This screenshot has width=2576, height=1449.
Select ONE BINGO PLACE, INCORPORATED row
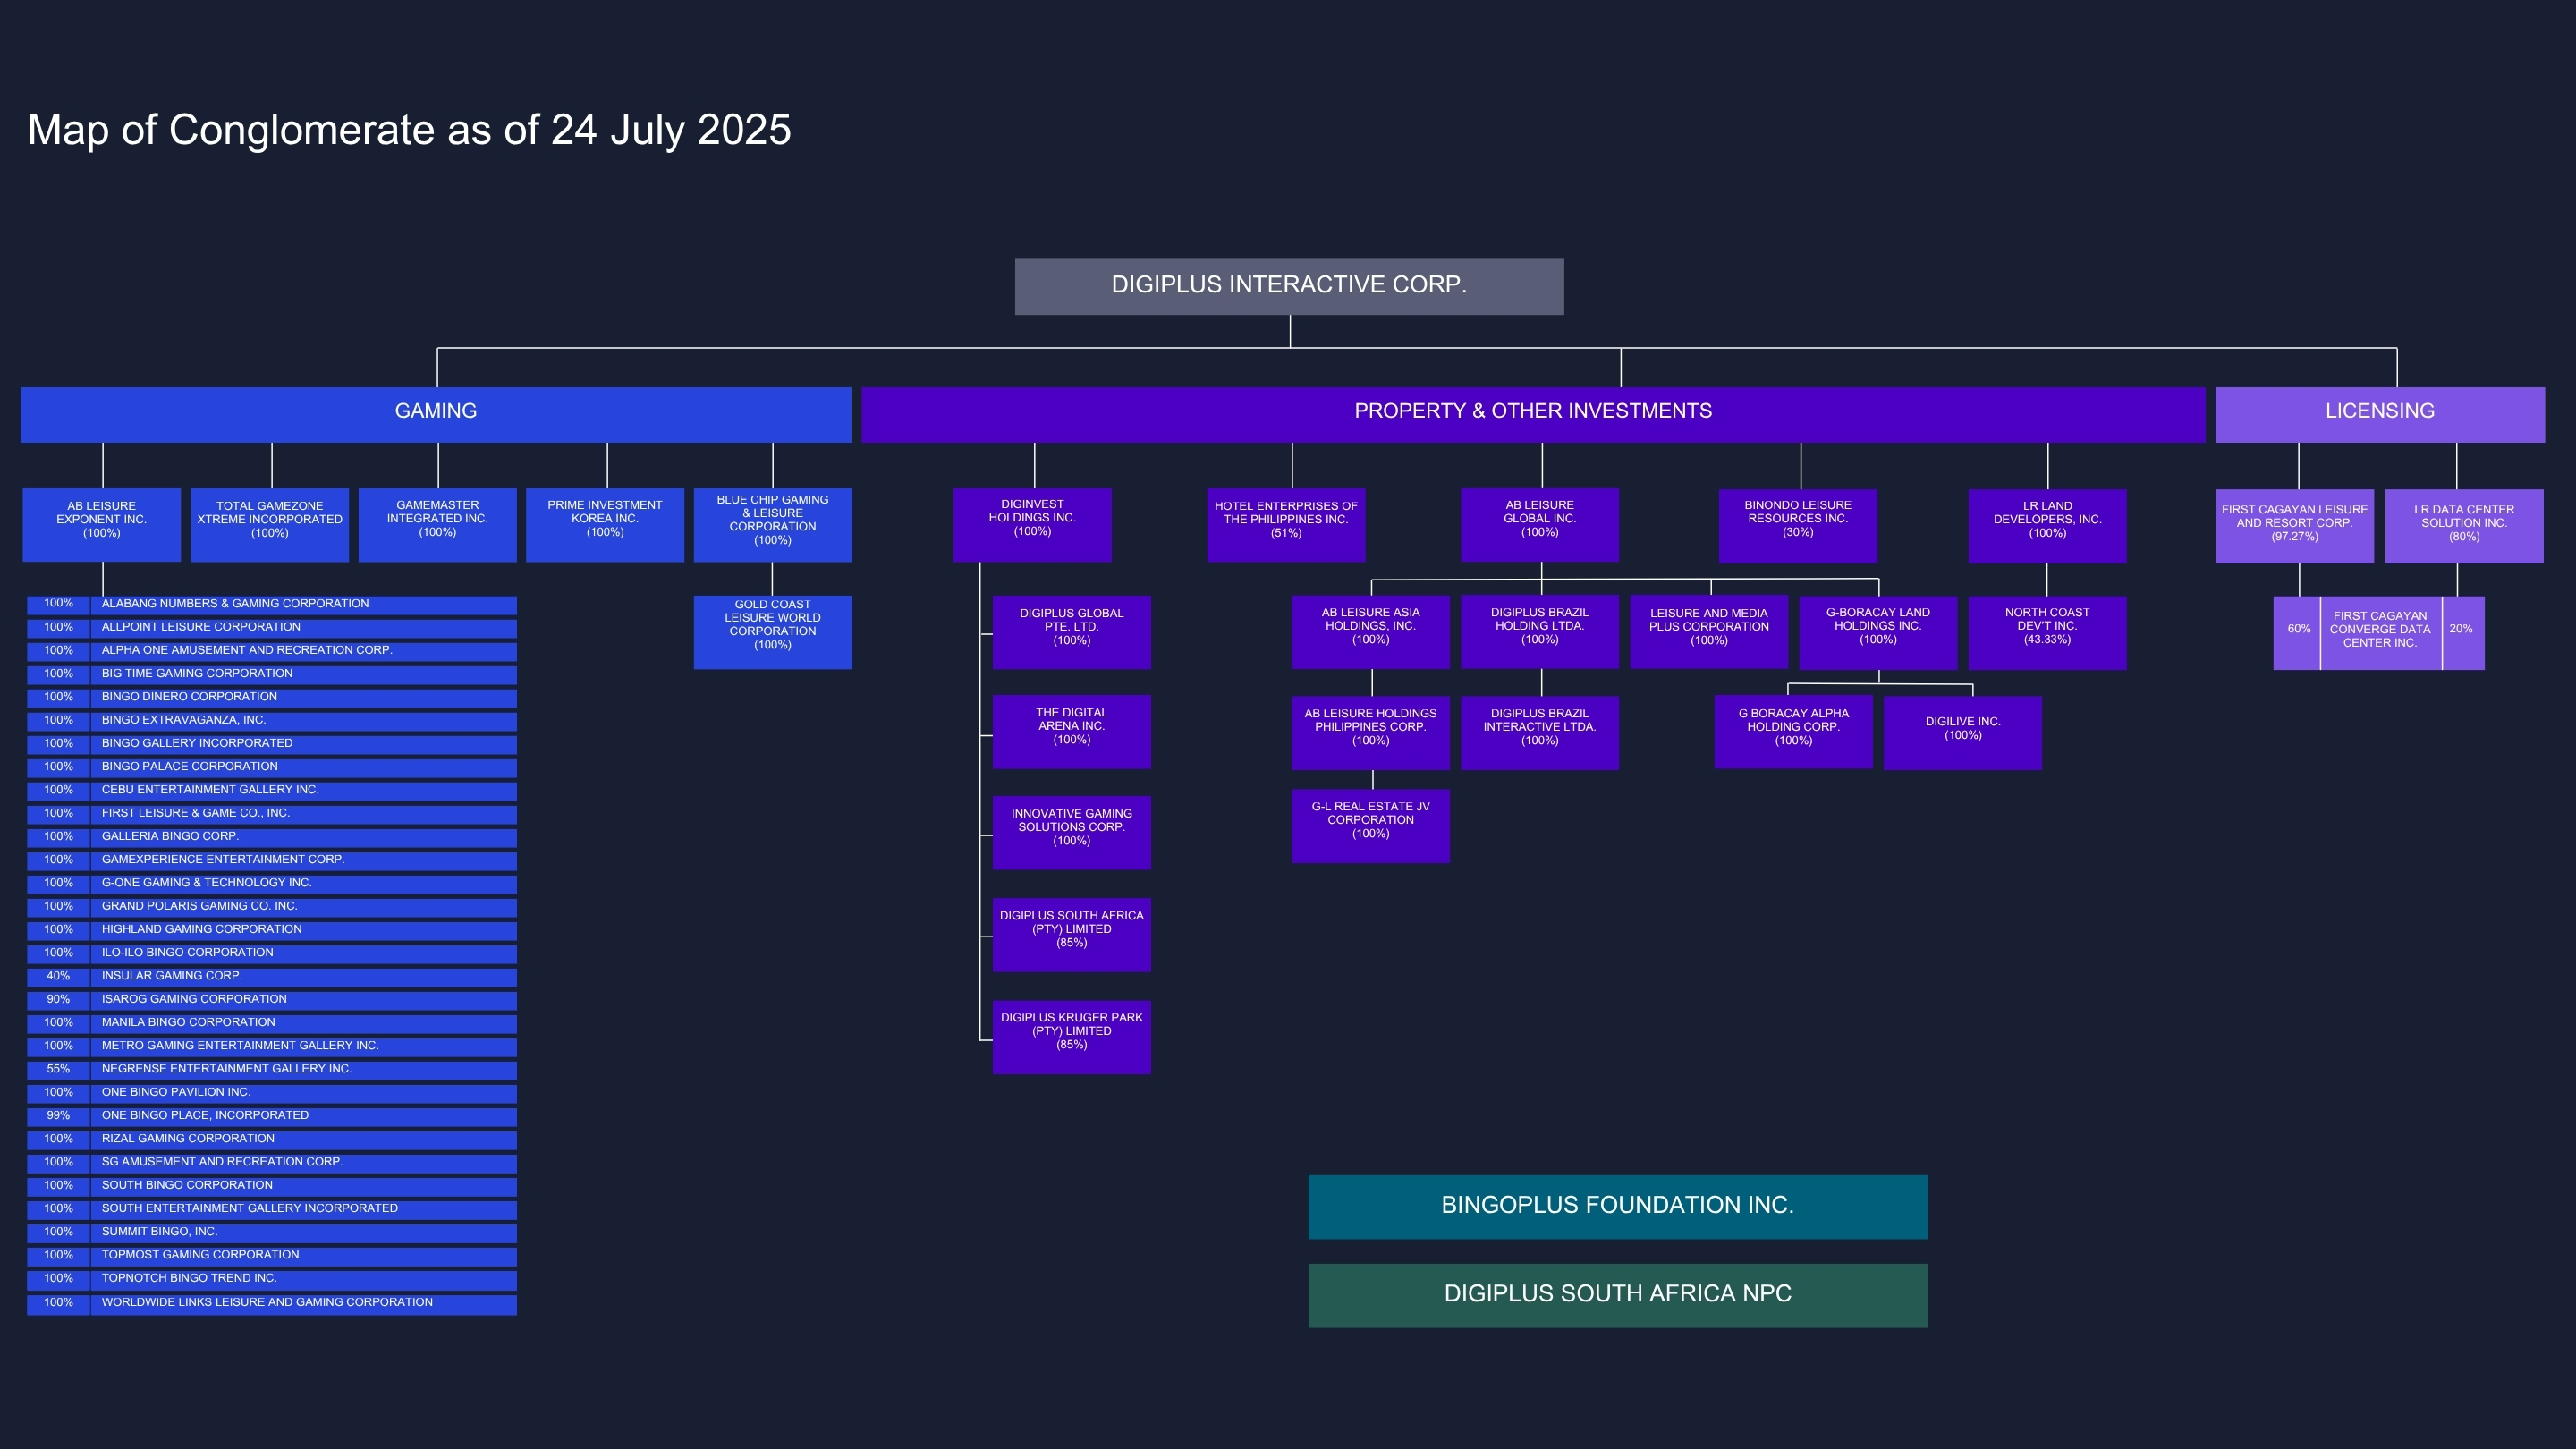pyautogui.click(x=272, y=1116)
